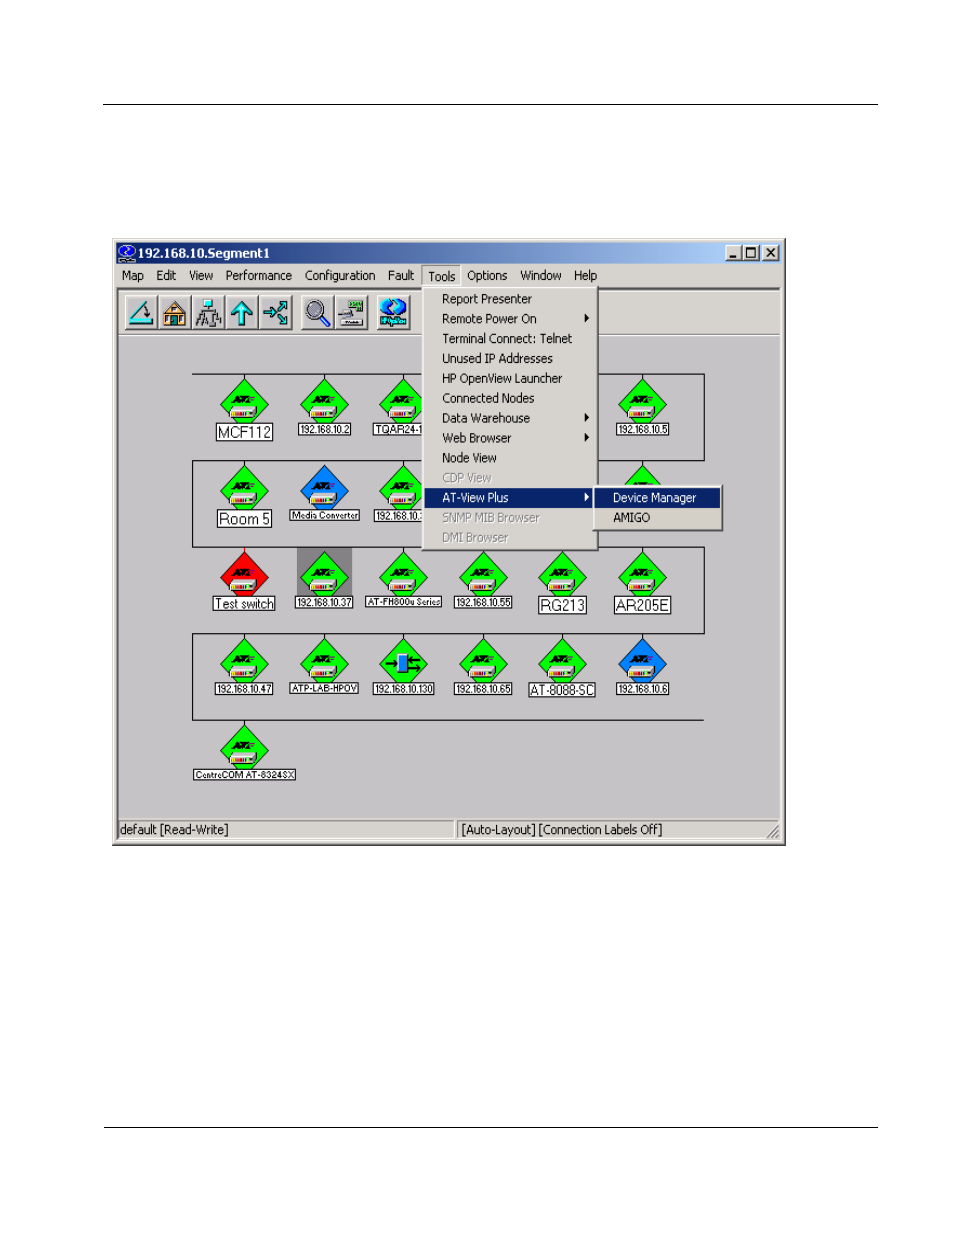Close the open Tools menu
954x1235 pixels.
click(442, 276)
